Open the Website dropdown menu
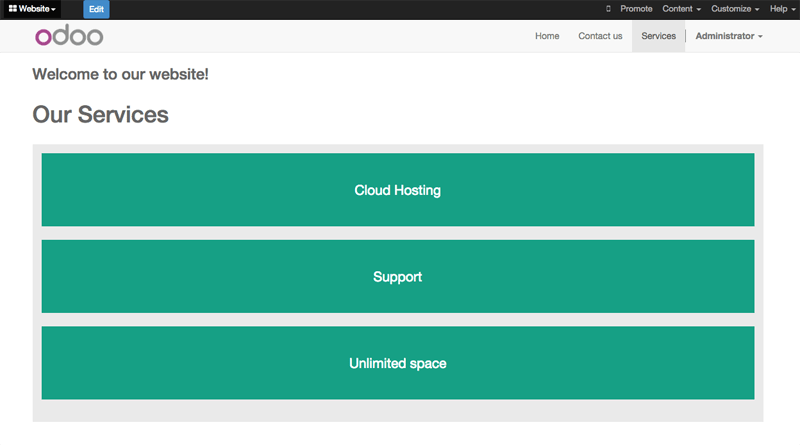Viewport: 800px width, 445px height. pos(32,9)
